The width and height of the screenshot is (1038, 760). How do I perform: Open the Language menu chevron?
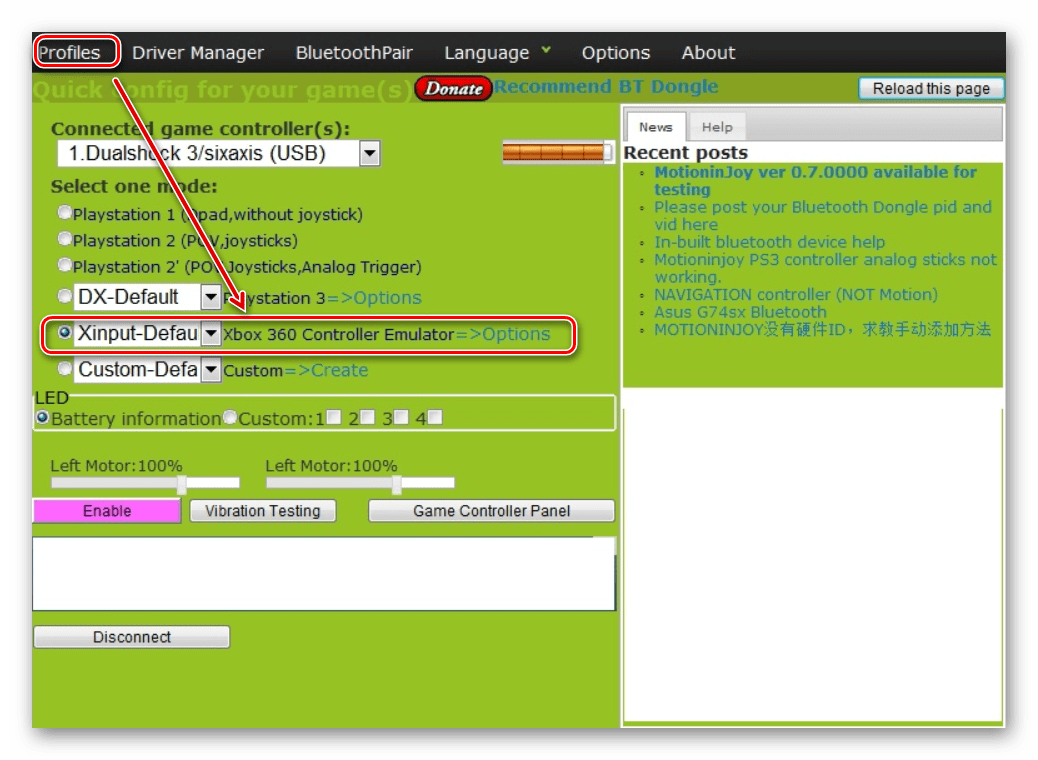tap(546, 50)
